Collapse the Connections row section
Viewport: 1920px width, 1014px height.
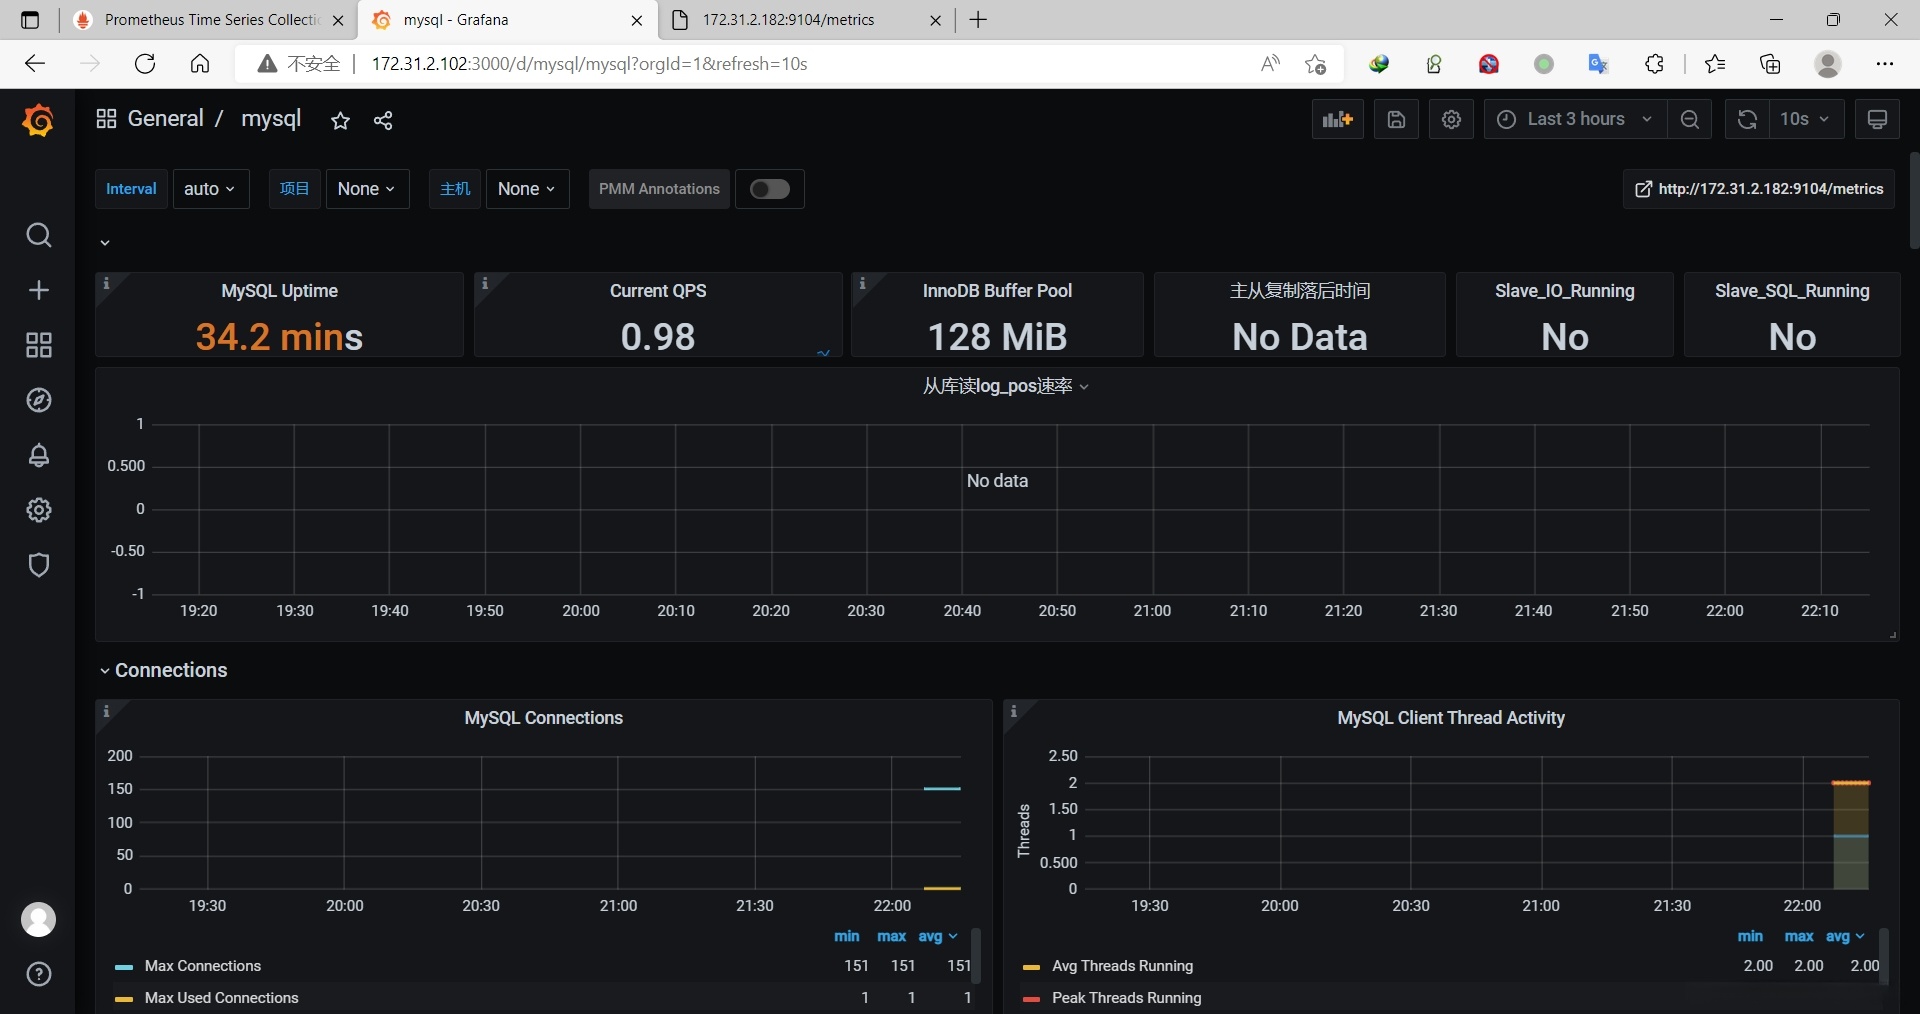pyautogui.click(x=170, y=670)
